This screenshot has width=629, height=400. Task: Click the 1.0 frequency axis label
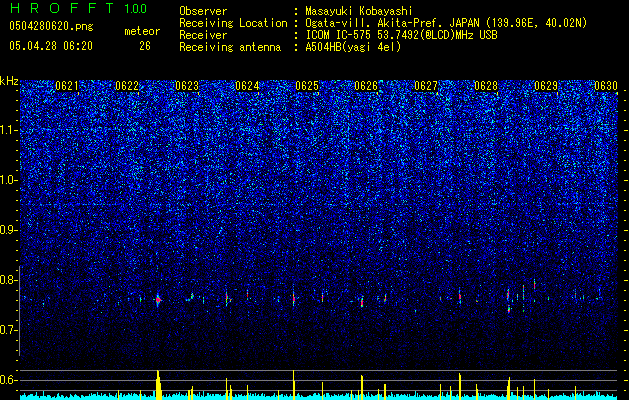(x=9, y=180)
